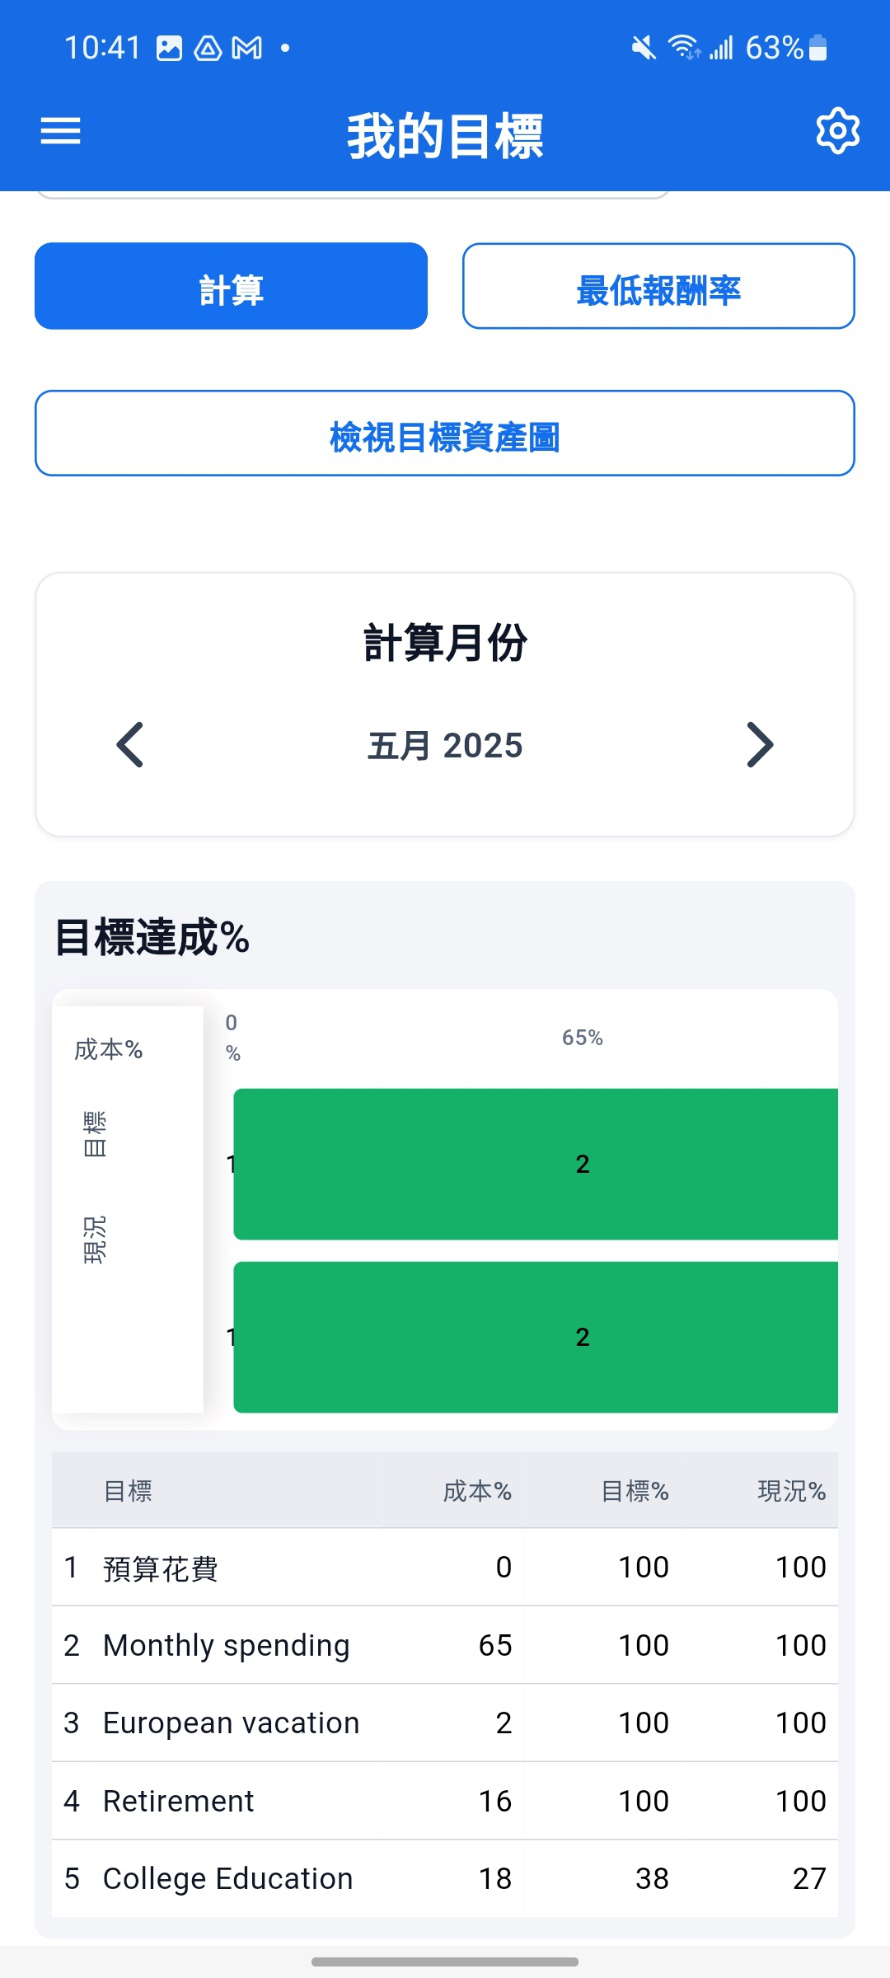Tap the 最低報酬率 button
The height and width of the screenshot is (1978, 890).
tap(658, 286)
